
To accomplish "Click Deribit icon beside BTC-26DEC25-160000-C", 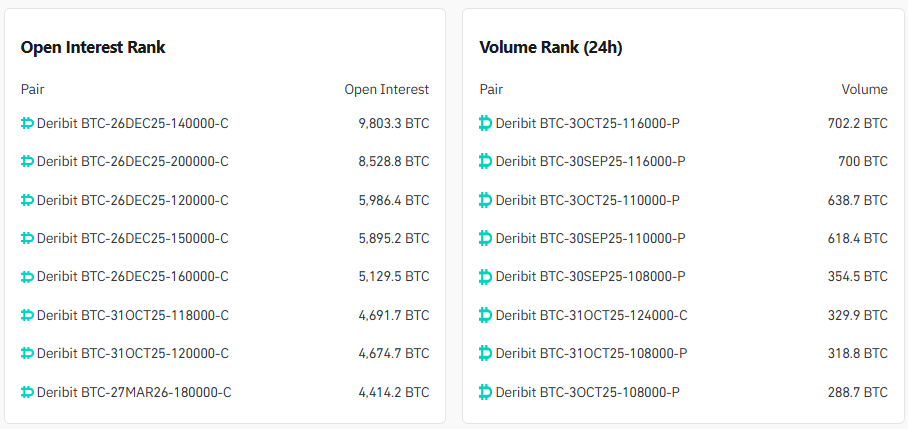I will coord(27,277).
